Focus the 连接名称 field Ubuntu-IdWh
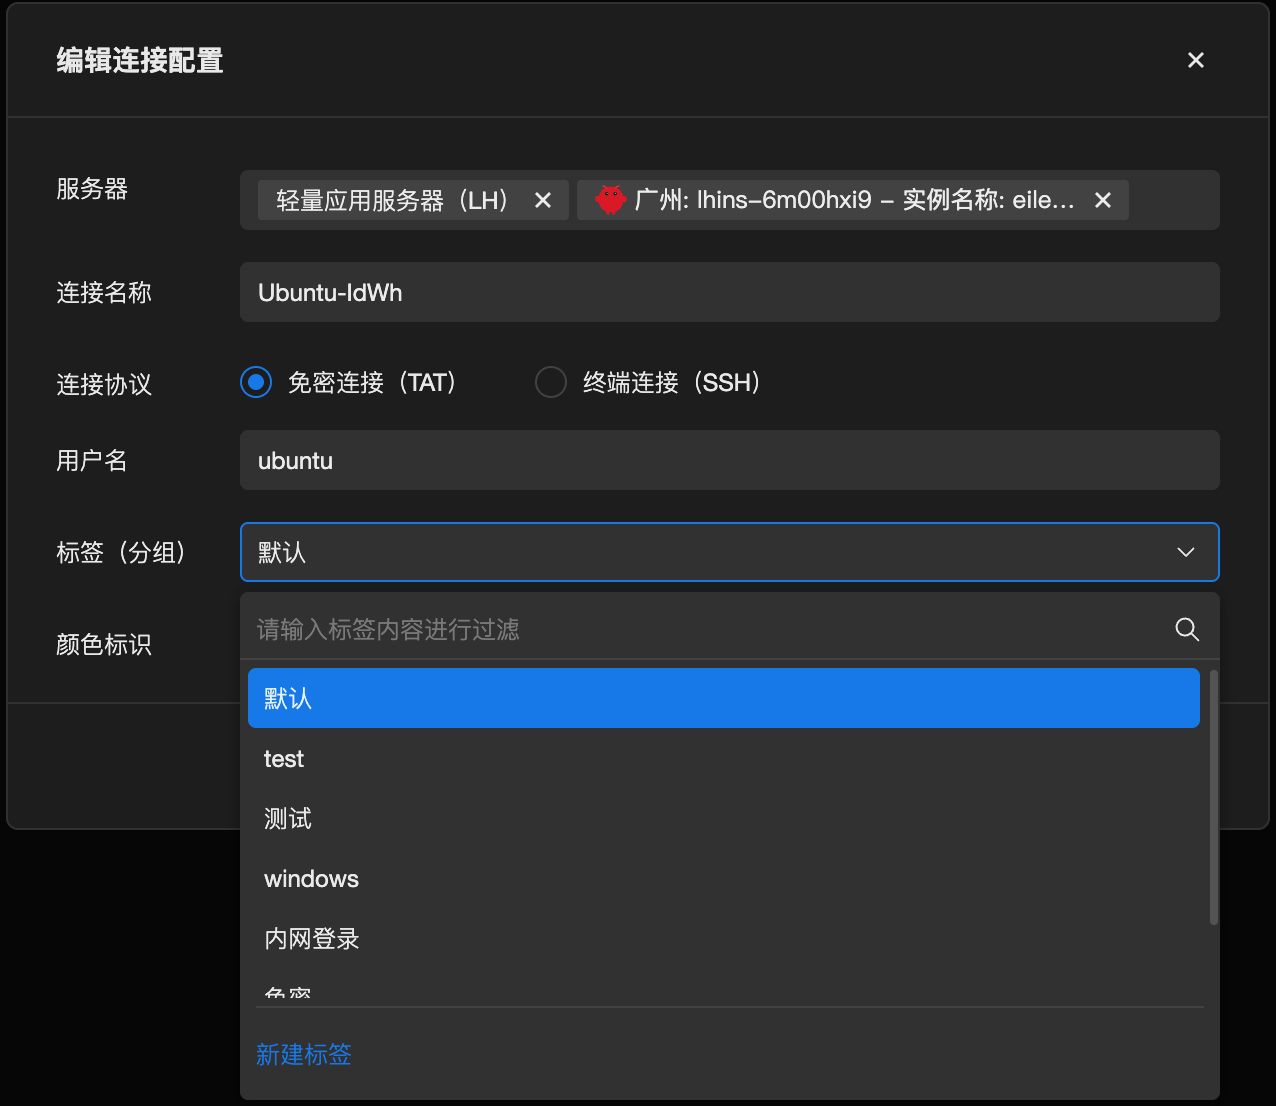 point(729,292)
